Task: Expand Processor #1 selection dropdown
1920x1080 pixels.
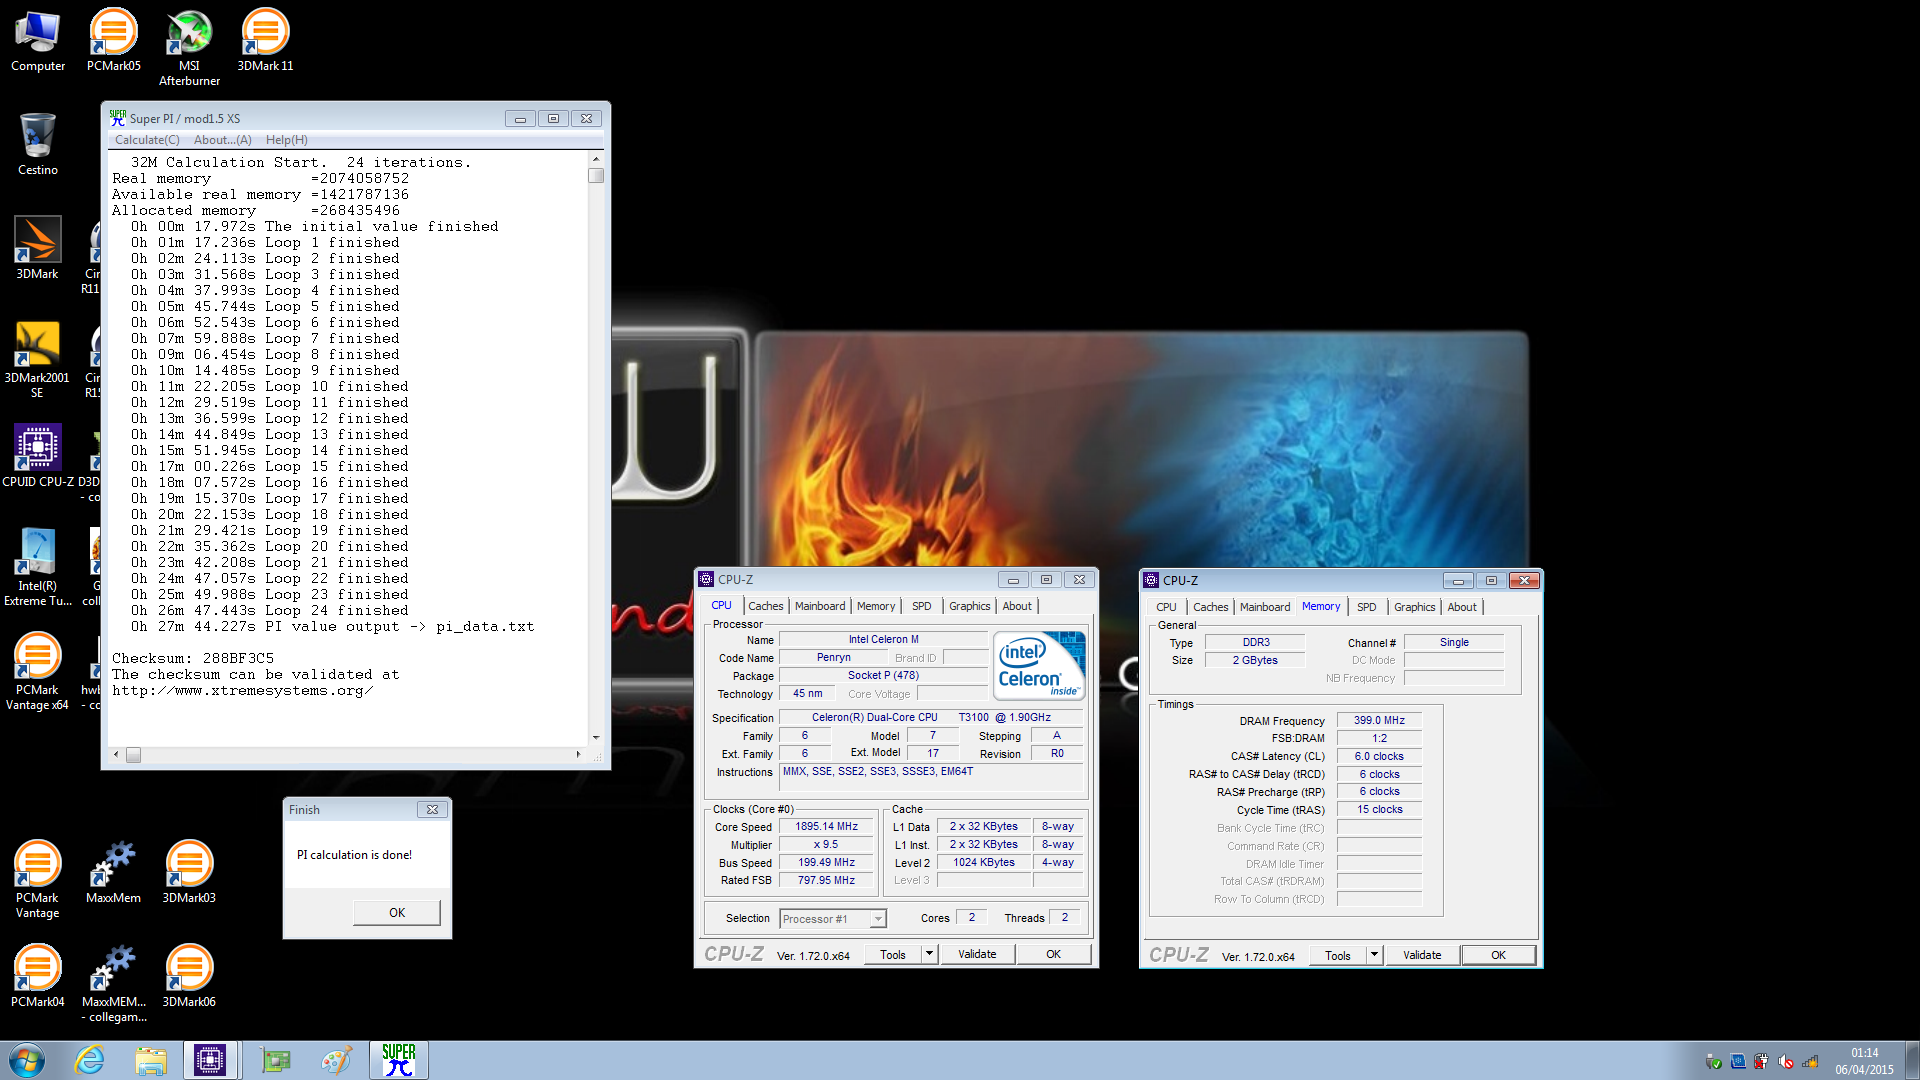Action: click(x=878, y=919)
